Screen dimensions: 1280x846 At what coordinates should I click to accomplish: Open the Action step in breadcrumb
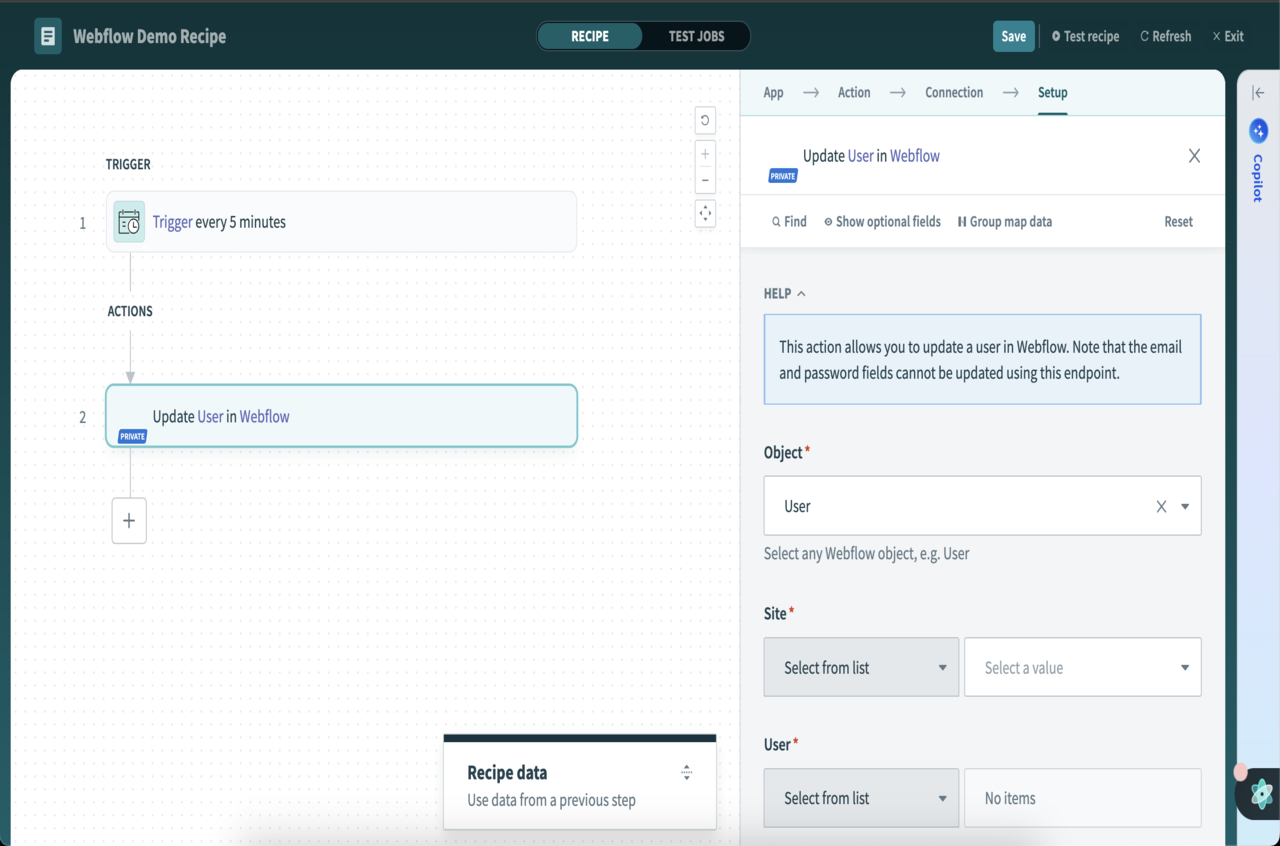(x=854, y=92)
